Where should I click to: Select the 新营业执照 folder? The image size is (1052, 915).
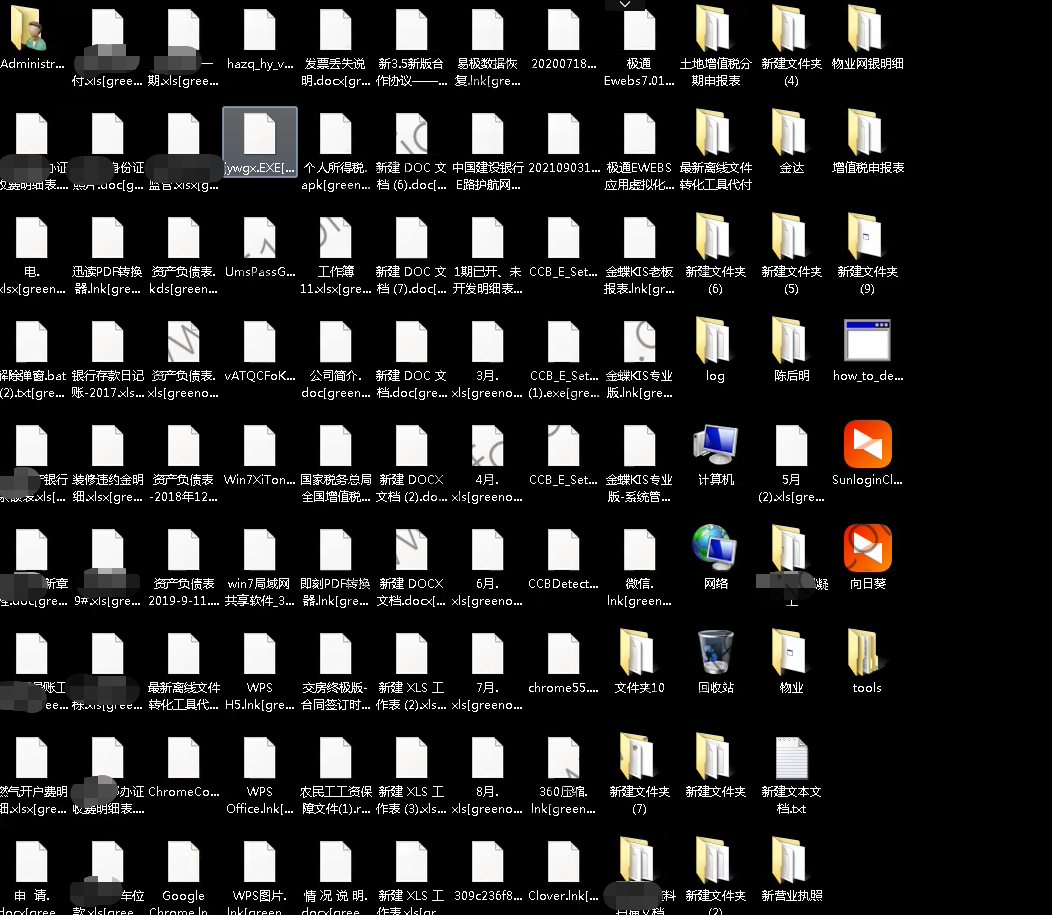[791, 862]
